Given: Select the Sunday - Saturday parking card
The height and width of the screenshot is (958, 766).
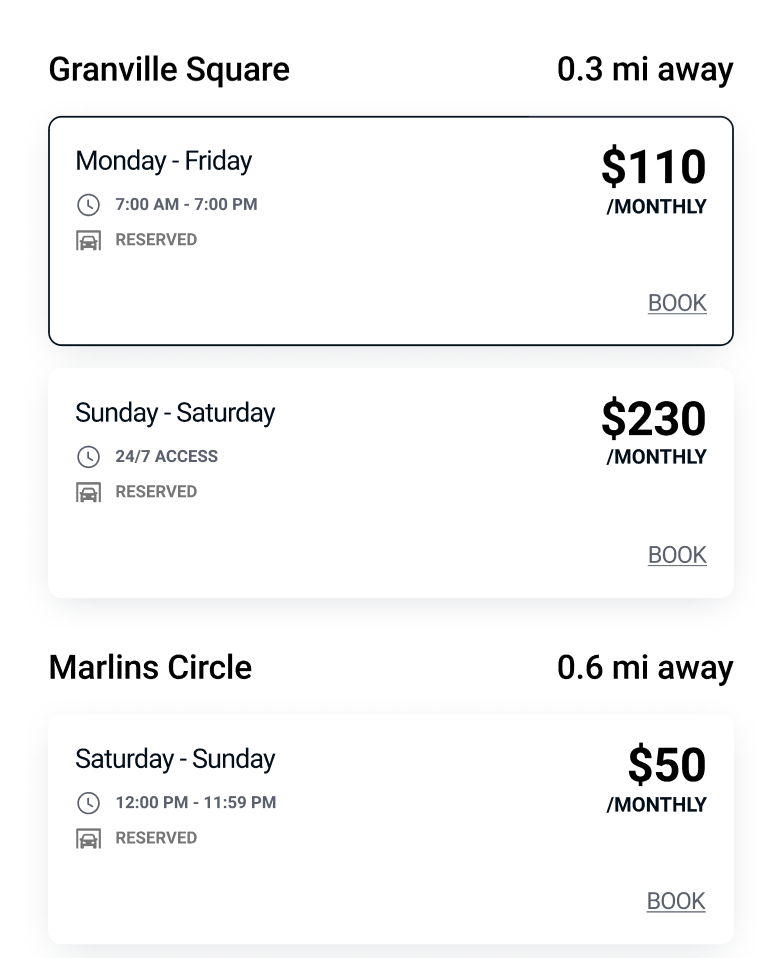Looking at the screenshot, I should click(391, 483).
